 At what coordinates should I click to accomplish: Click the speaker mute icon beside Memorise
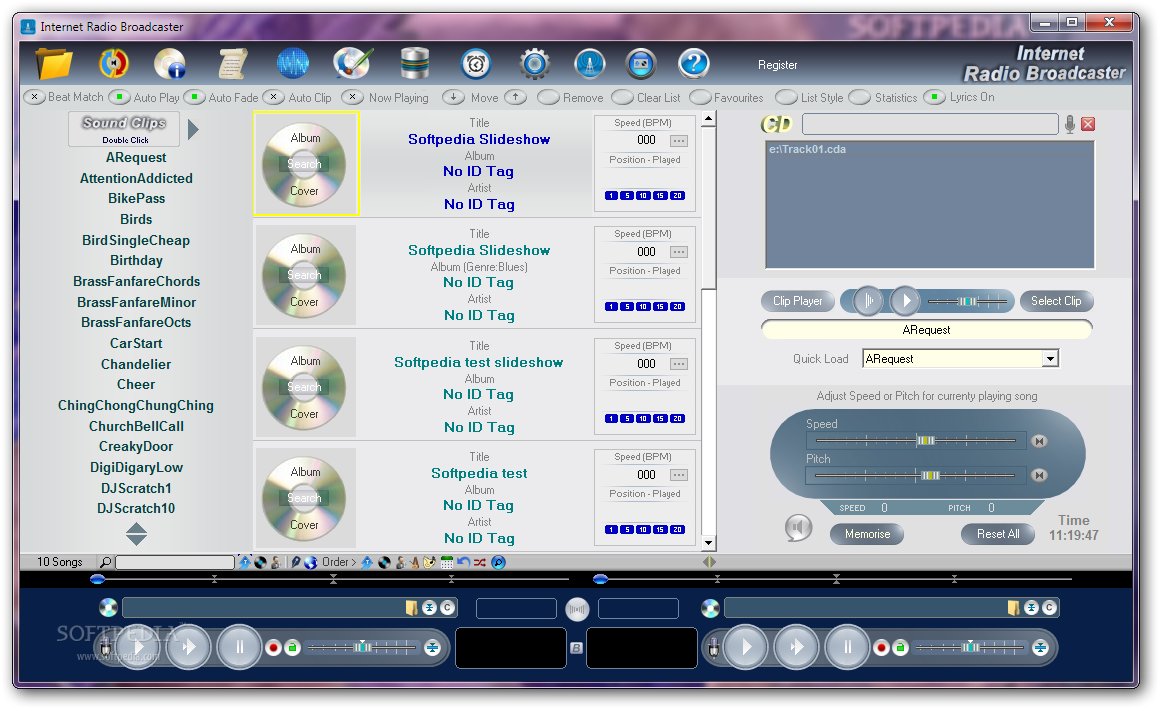click(x=798, y=528)
